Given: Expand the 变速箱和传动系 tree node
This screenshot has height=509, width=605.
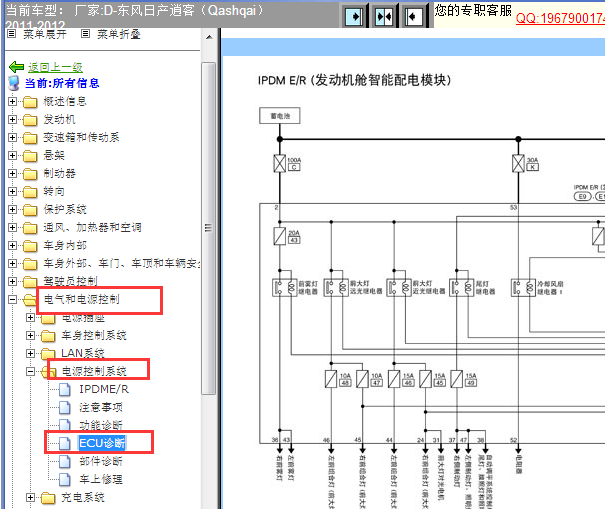Looking at the screenshot, I should click(x=12, y=137).
